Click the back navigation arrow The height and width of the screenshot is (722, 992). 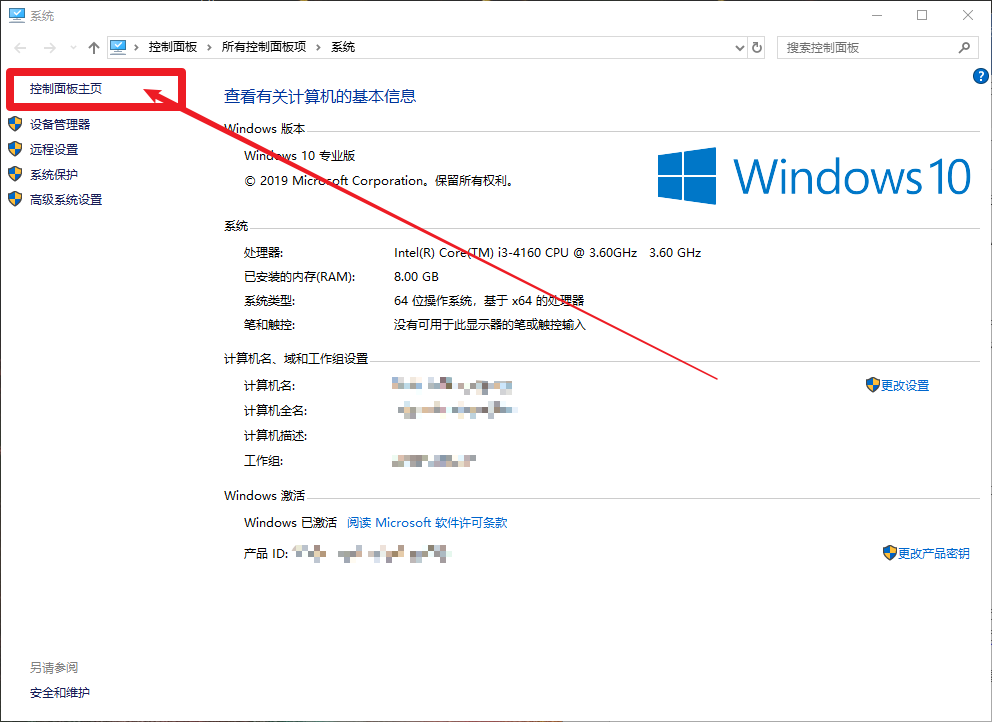pos(20,48)
